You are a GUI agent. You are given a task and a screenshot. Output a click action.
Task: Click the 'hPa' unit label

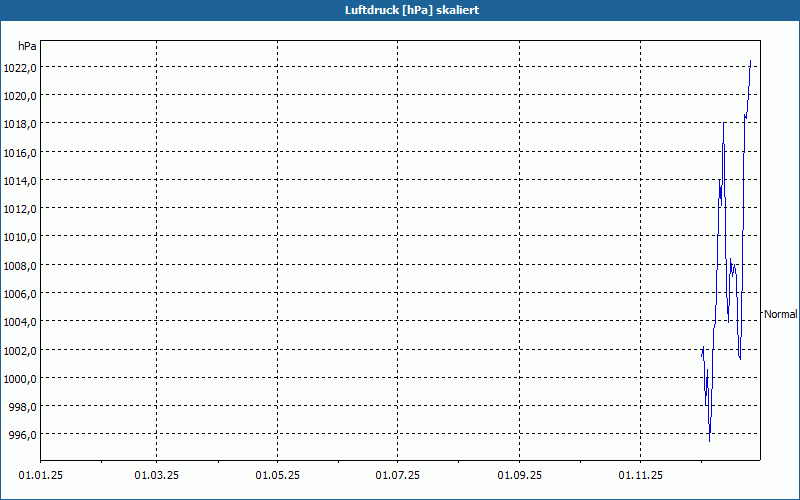coord(28,46)
